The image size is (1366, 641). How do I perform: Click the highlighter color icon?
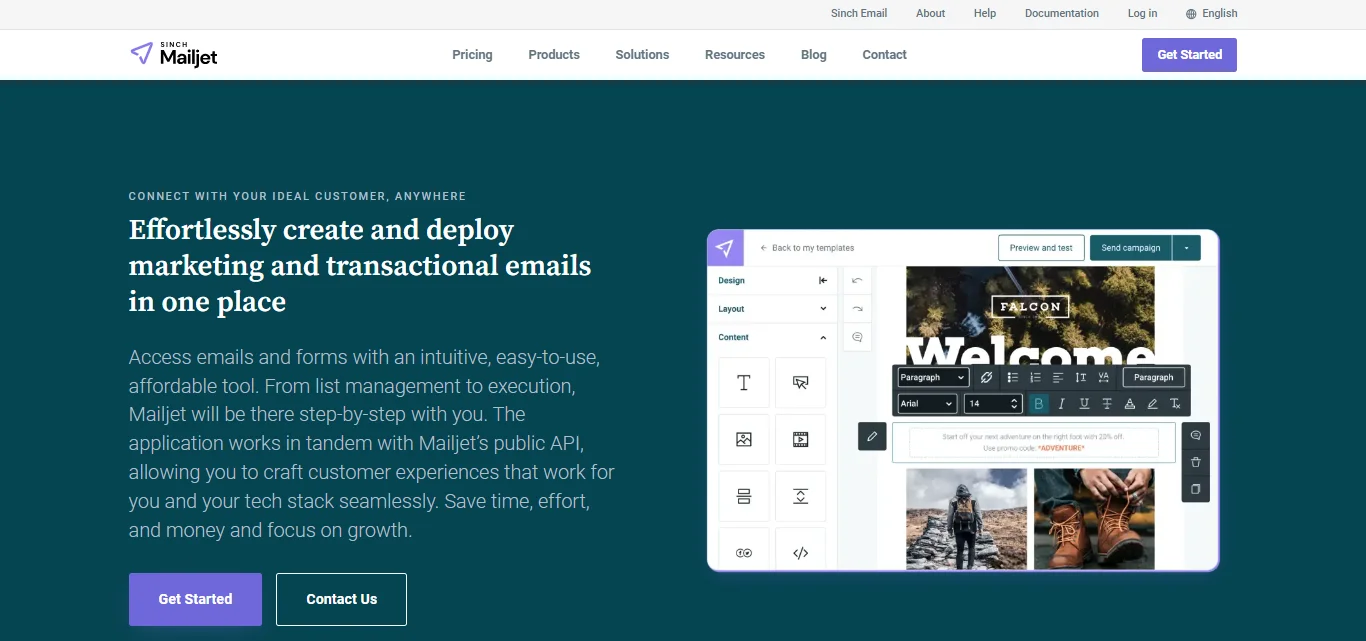tap(1152, 404)
